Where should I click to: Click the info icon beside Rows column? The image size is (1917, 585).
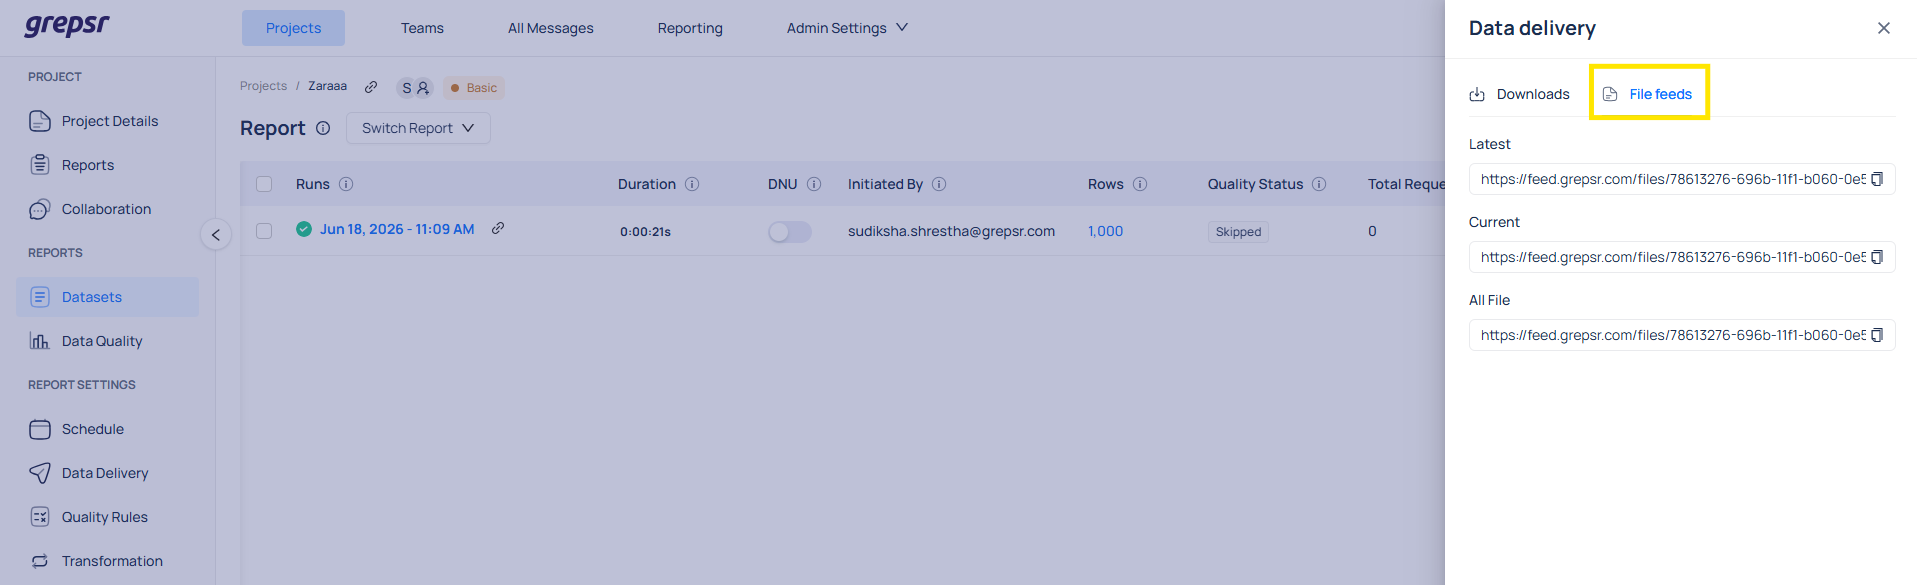1140,184
